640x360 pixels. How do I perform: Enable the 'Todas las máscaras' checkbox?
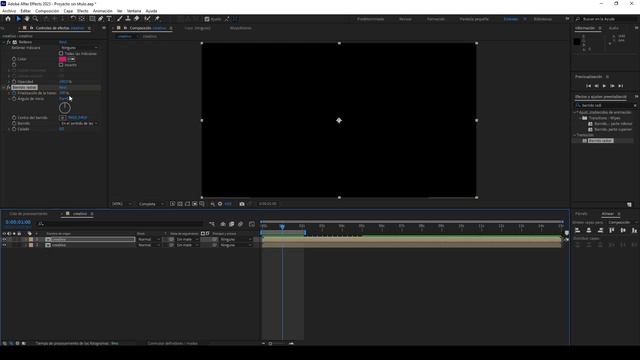61,53
